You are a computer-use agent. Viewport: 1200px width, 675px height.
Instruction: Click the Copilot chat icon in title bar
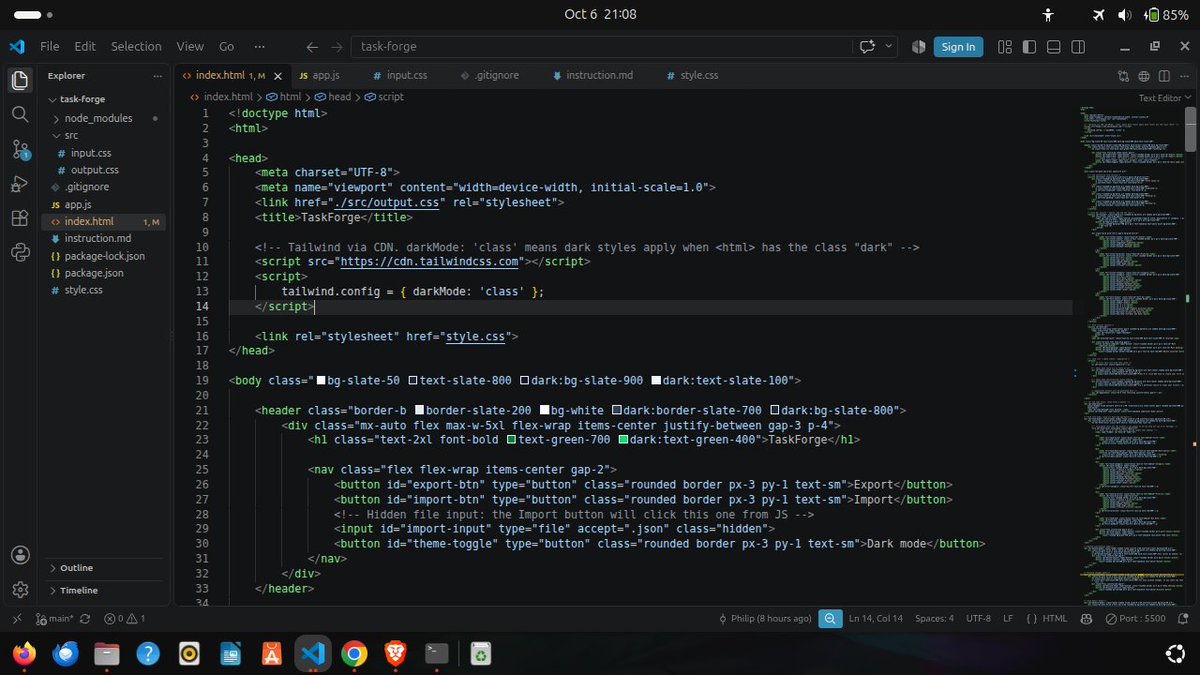(x=867, y=46)
